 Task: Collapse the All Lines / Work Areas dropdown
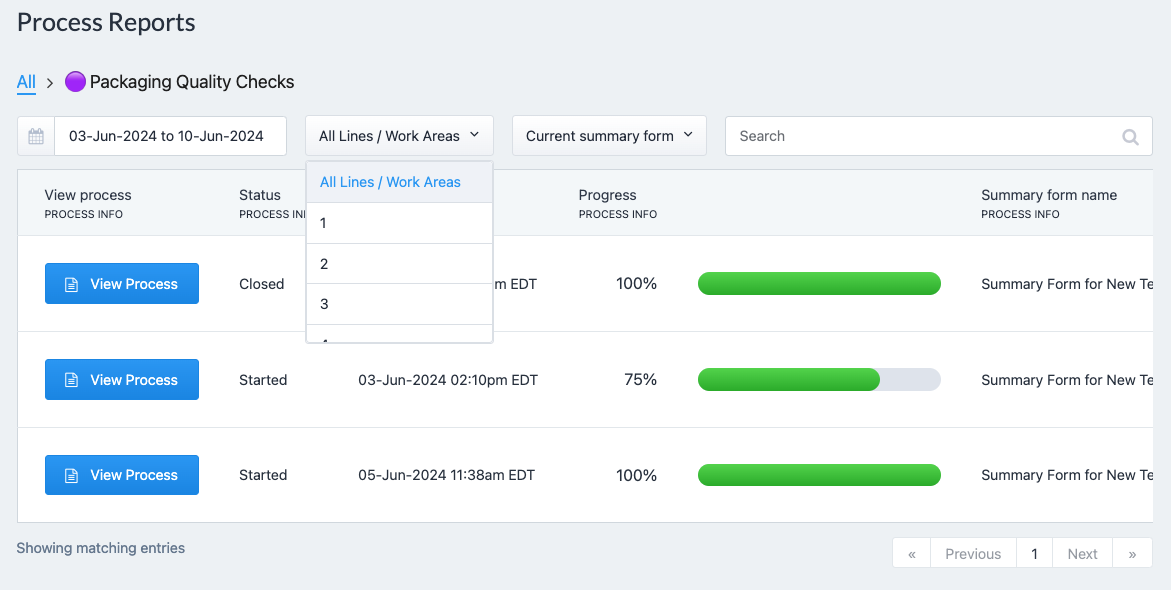[x=399, y=136]
